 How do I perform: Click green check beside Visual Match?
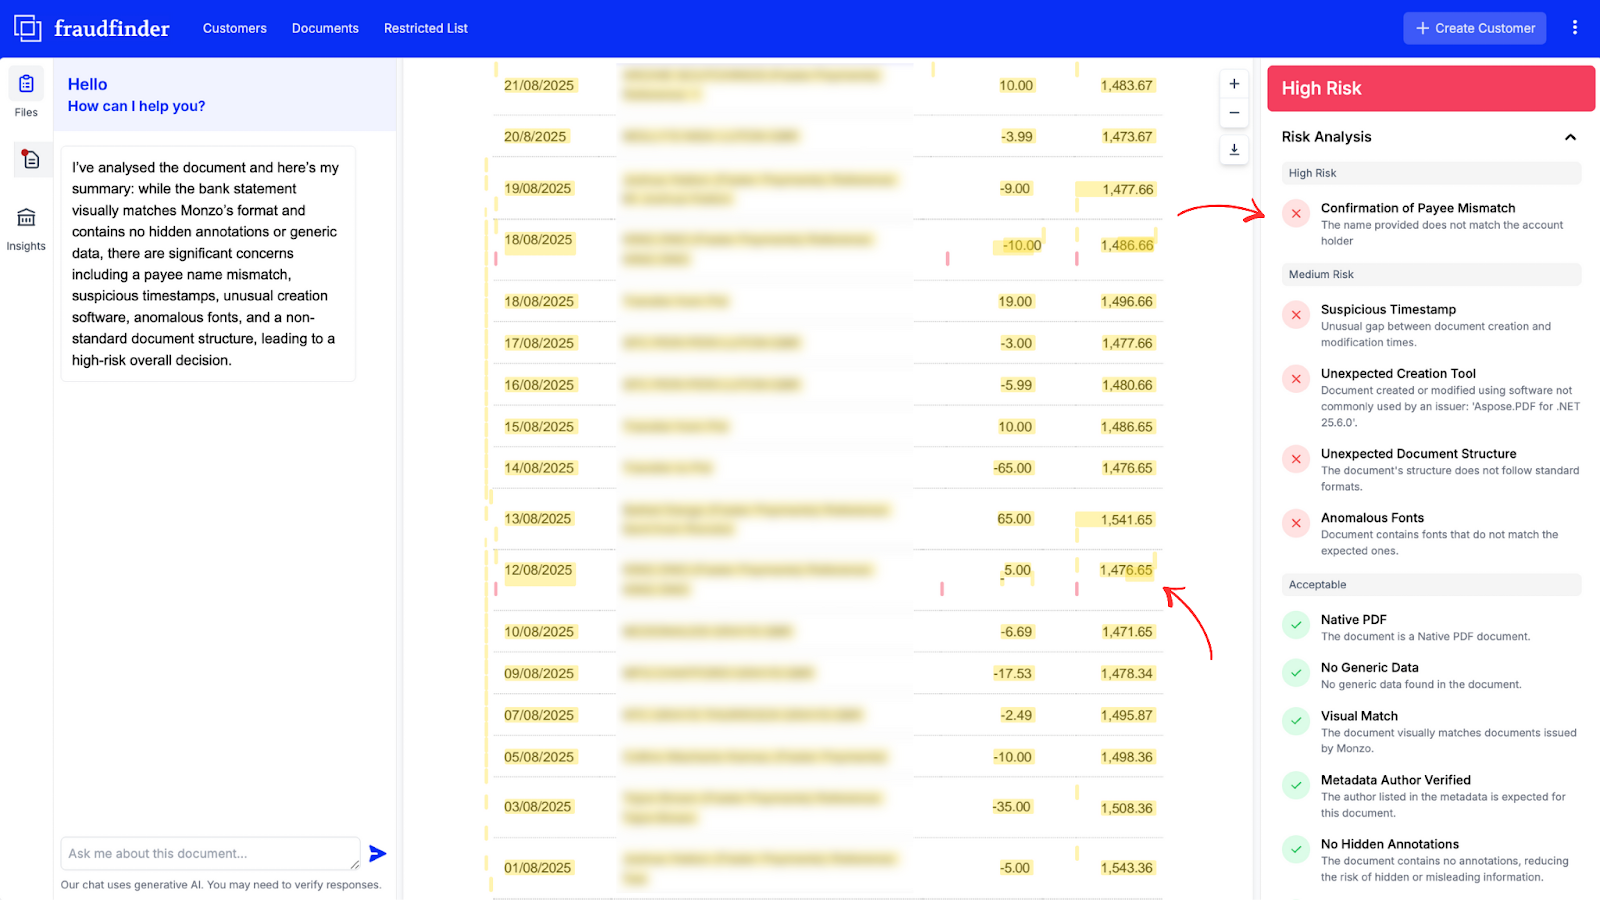click(x=1296, y=721)
